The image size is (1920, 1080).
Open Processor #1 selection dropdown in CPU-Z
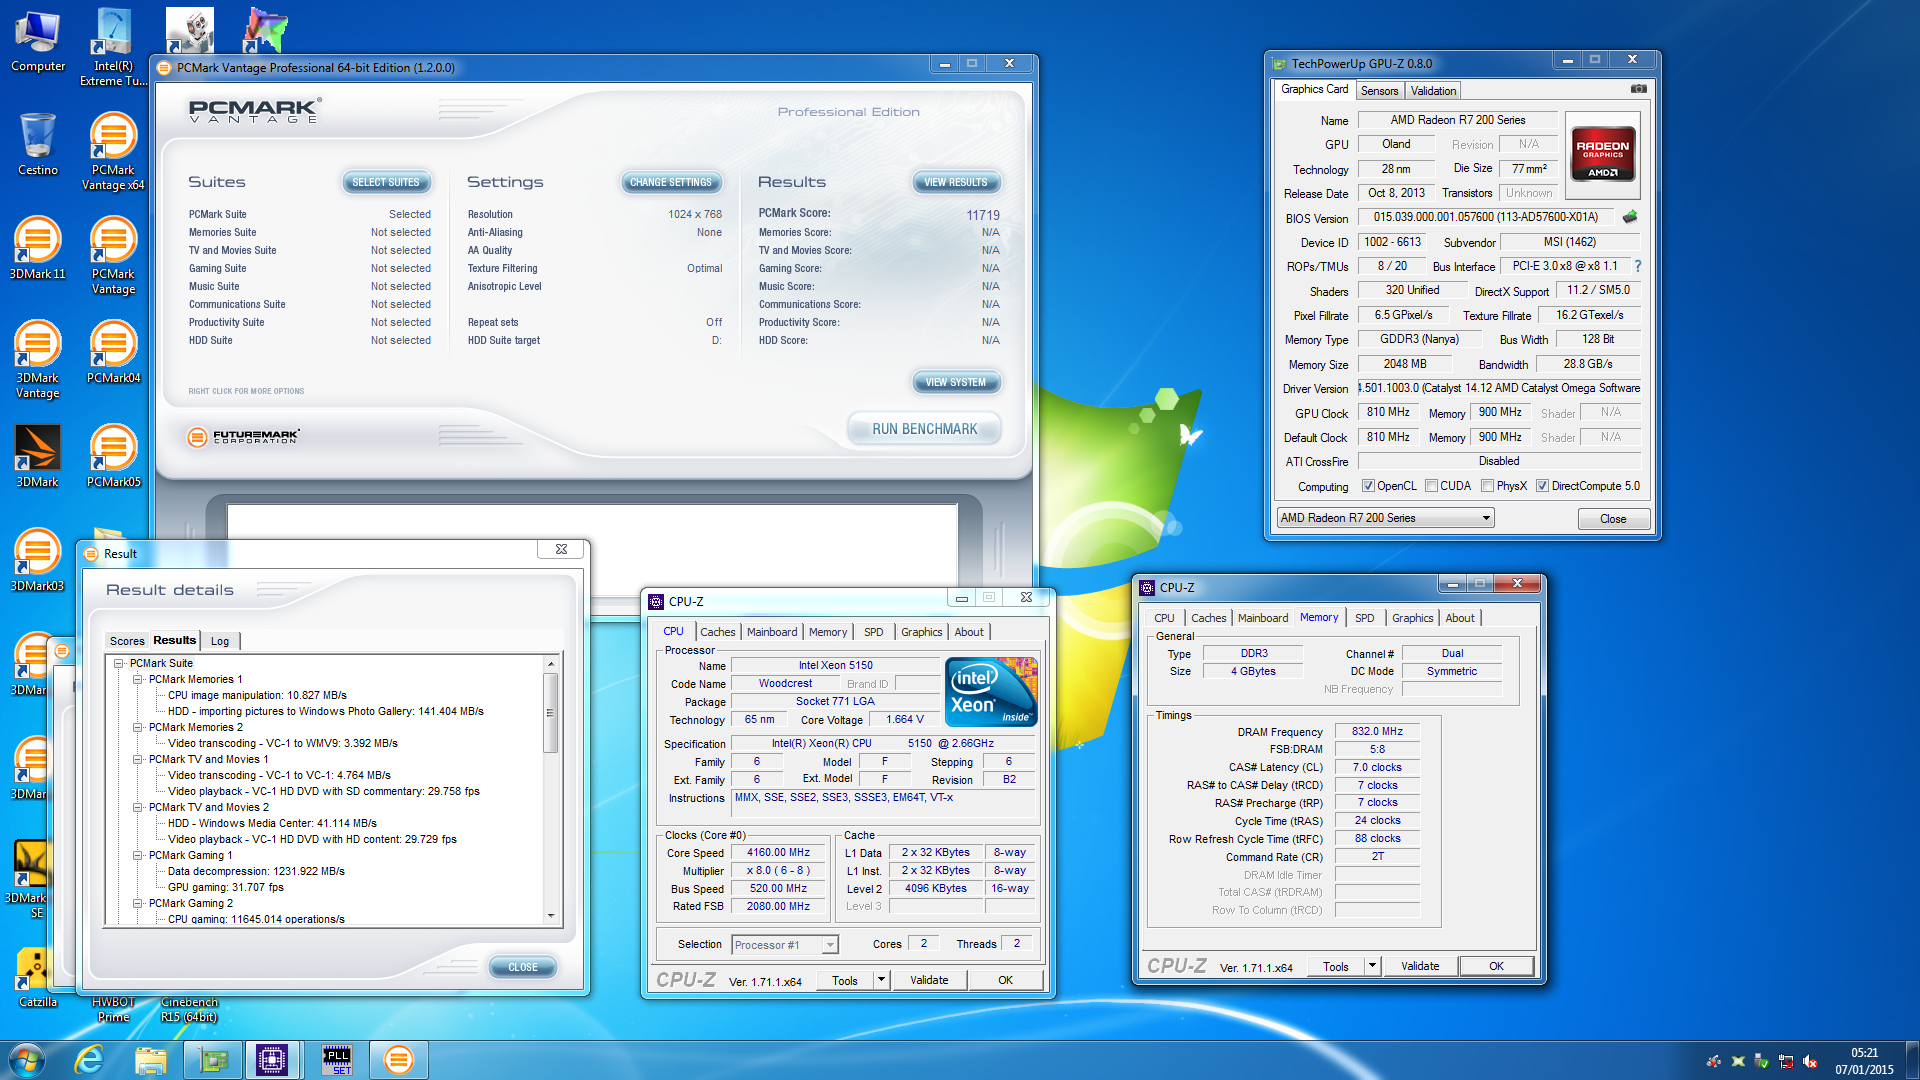pos(785,945)
